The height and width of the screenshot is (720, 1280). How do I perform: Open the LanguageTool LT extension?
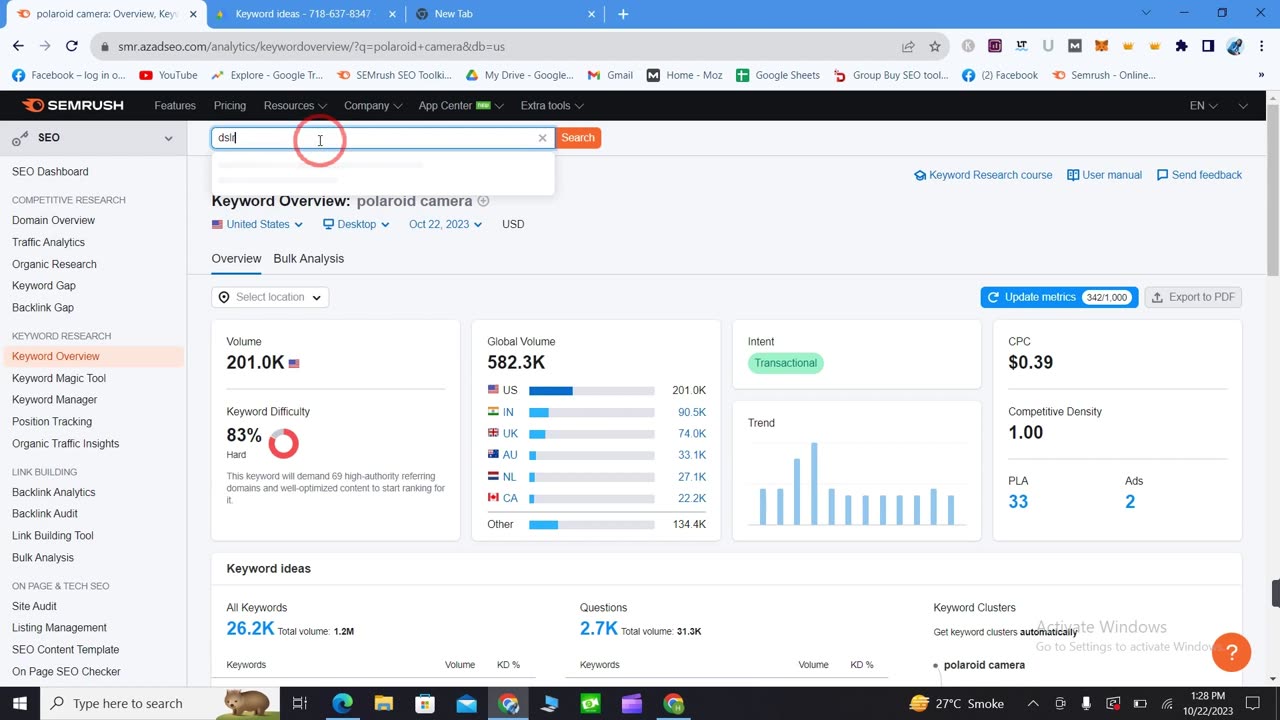pyautogui.click(x=1021, y=46)
